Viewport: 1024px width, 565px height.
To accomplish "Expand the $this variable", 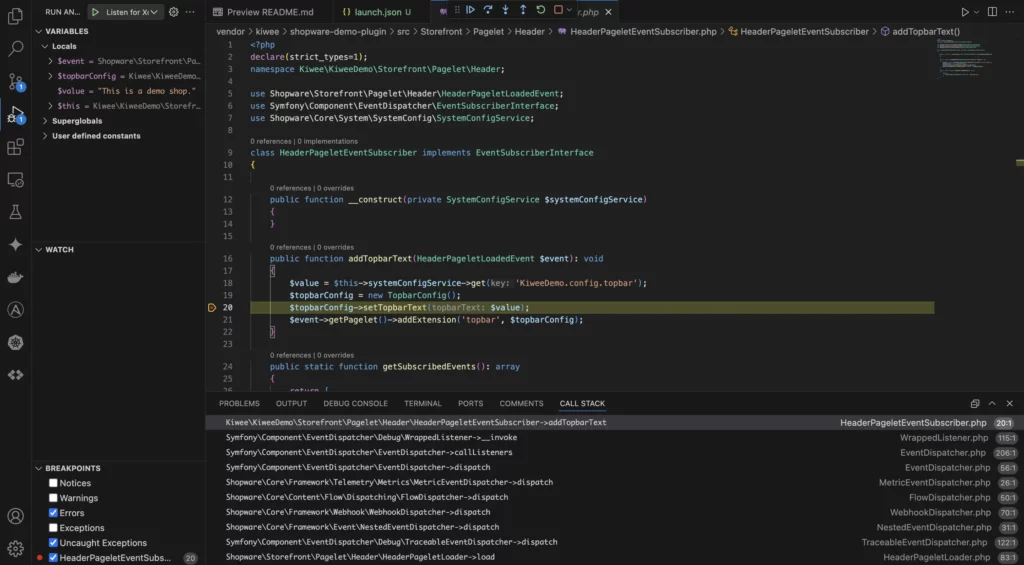I will click(x=51, y=106).
